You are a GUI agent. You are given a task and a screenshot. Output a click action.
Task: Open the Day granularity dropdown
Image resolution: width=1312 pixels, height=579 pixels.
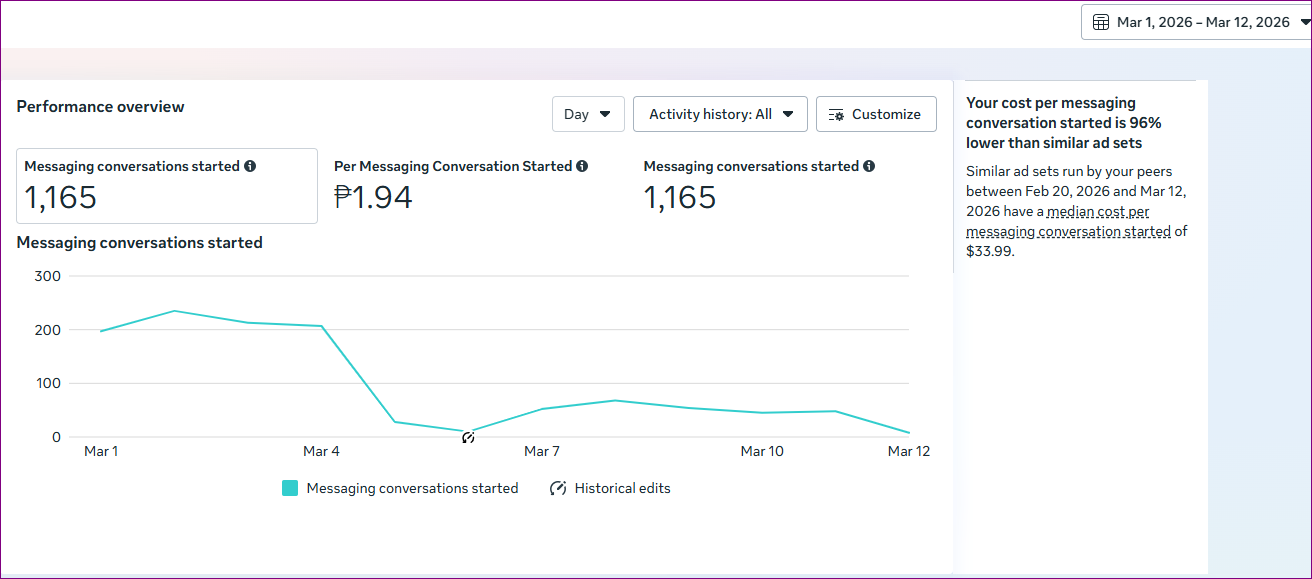coord(588,114)
